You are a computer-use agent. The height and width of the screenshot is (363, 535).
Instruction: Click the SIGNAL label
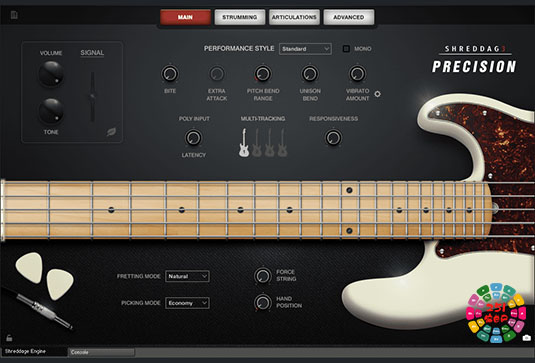pos(92,53)
